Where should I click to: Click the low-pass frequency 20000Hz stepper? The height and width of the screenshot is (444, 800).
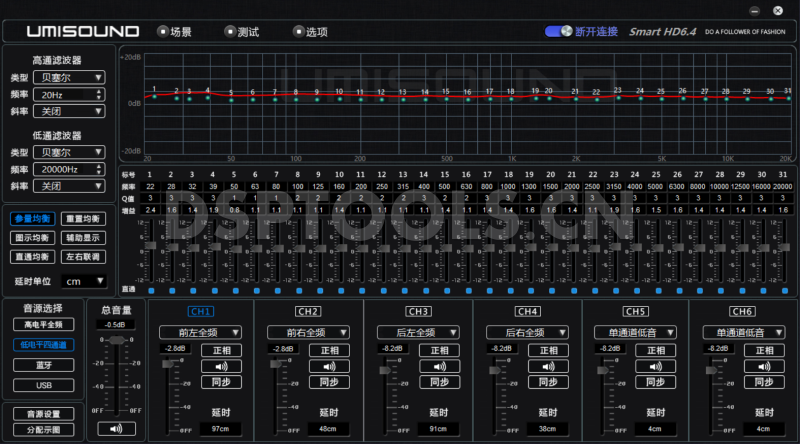click(x=98, y=169)
